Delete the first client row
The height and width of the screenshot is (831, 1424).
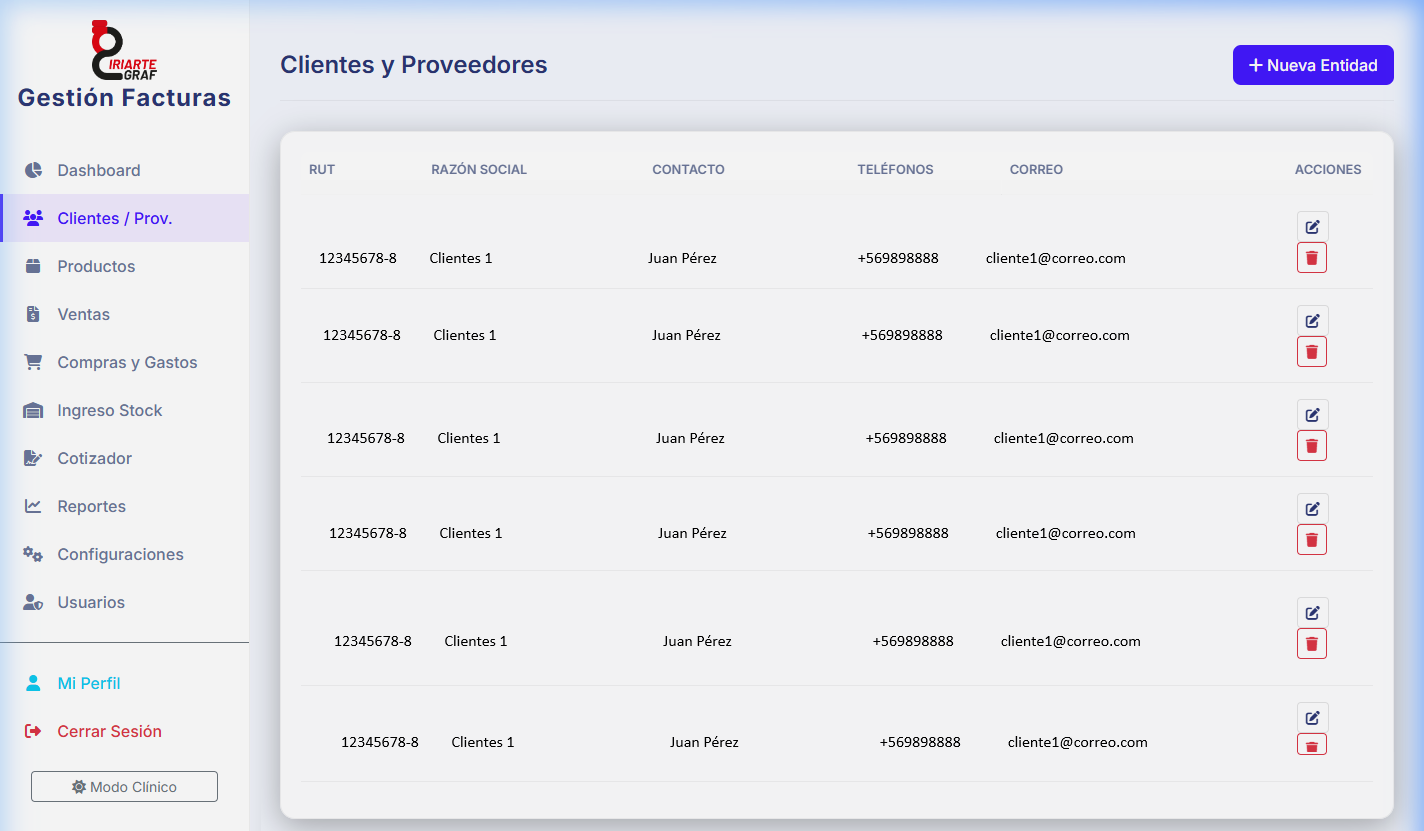[x=1312, y=258]
